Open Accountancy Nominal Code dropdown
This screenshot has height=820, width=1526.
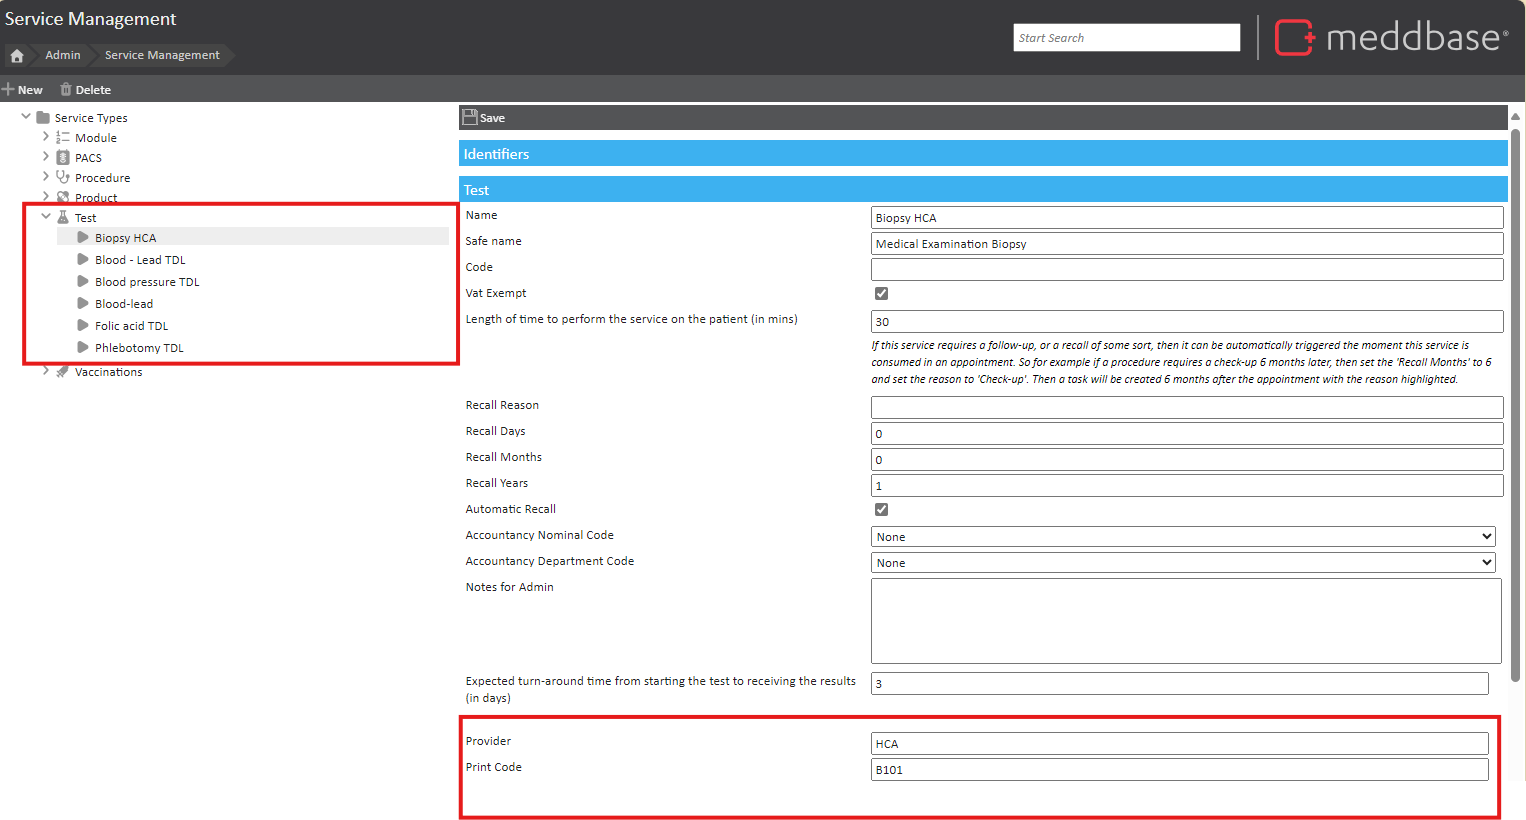tap(1183, 537)
